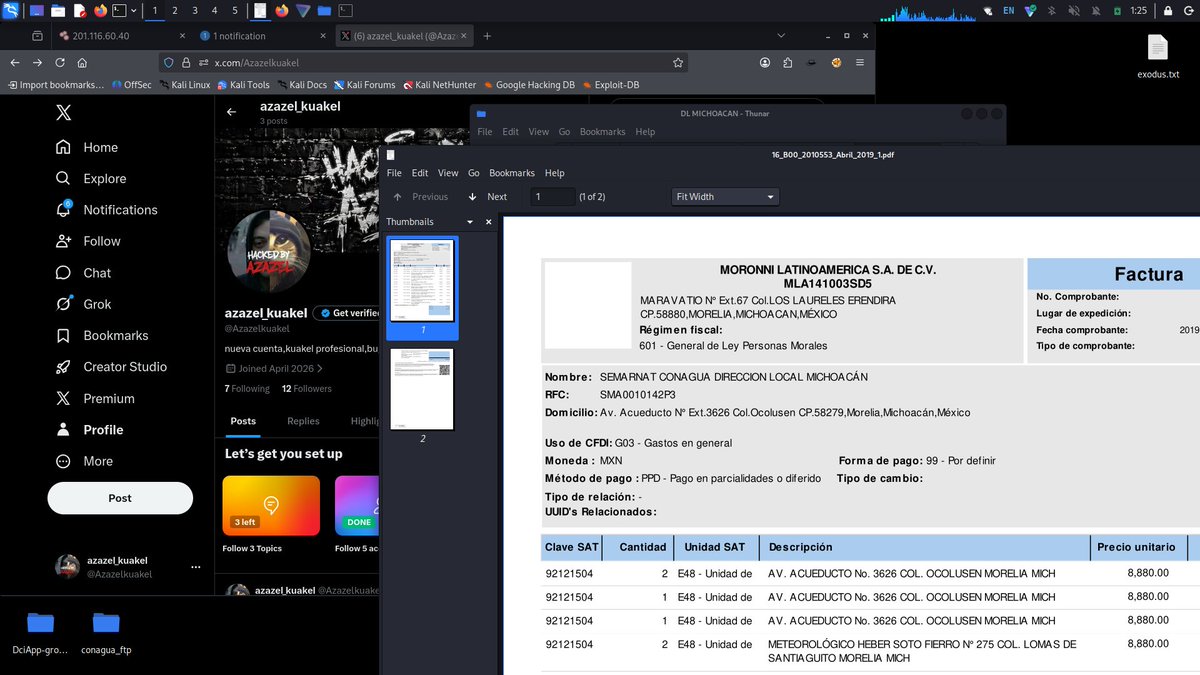Open the EN keyboard layout indicator
1200x675 pixels.
pyautogui.click(x=1008, y=11)
